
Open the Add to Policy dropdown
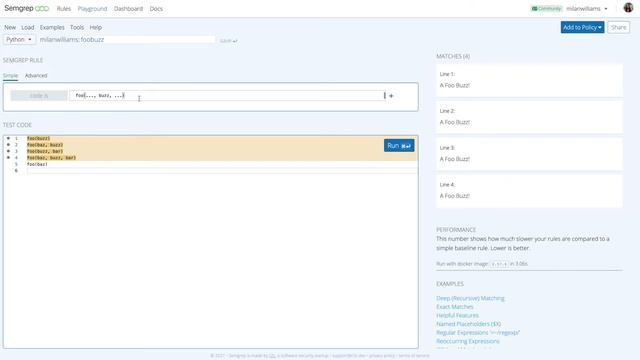(582, 27)
